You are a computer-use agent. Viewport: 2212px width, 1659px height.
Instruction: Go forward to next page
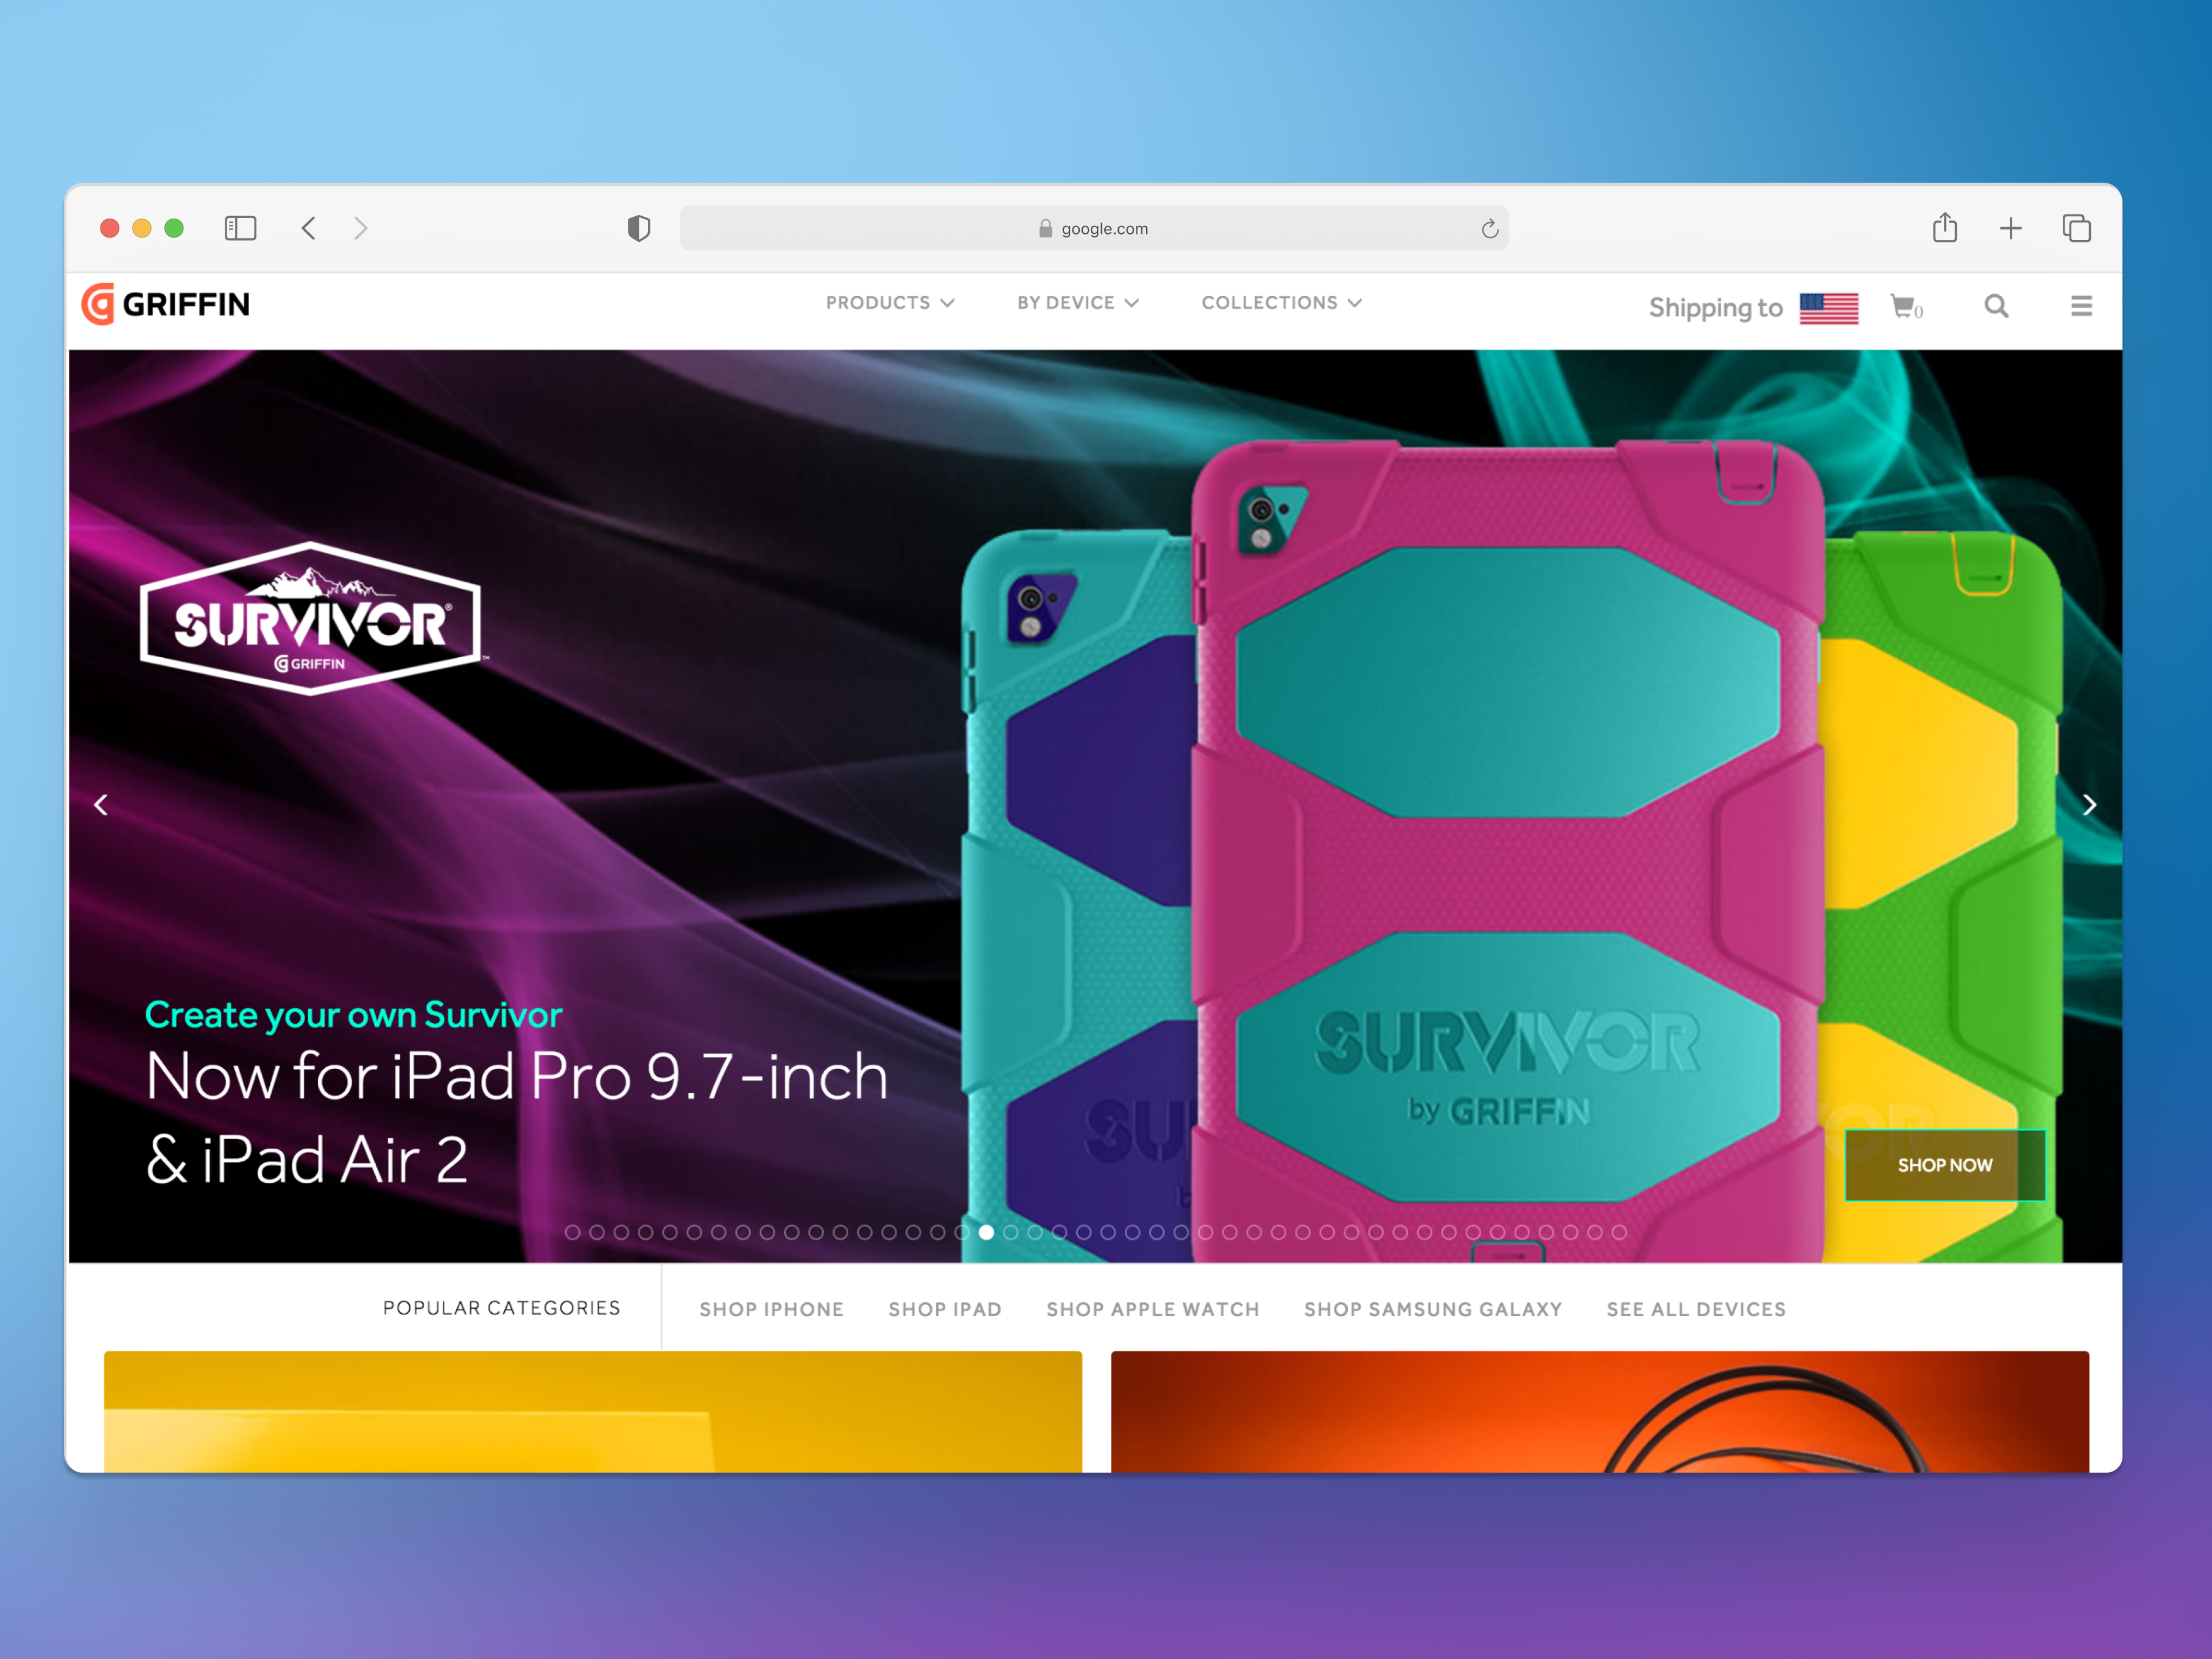coord(361,228)
